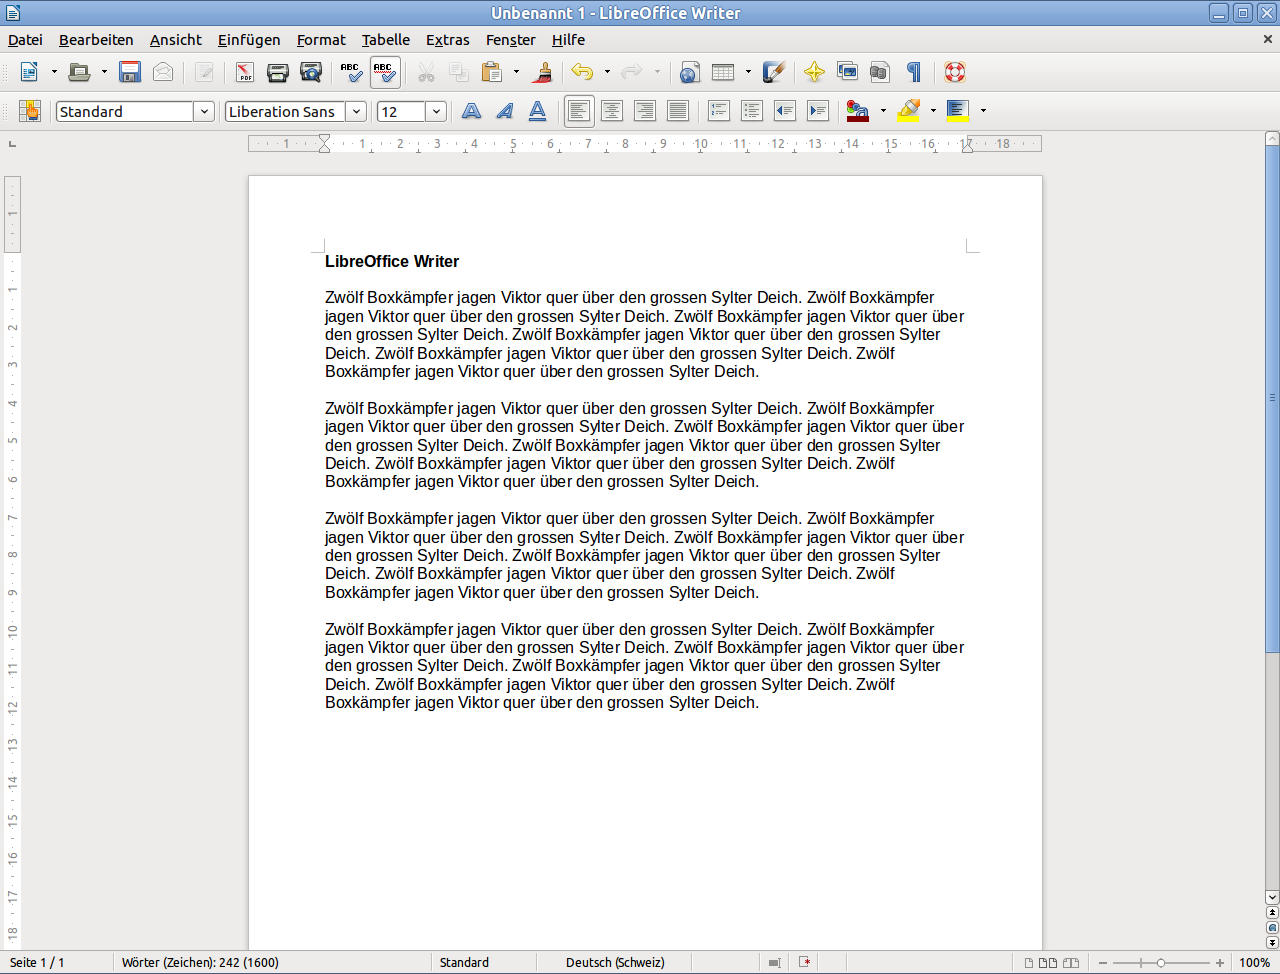This screenshot has height=974, width=1280.
Task: Click the Deutsch (Schweiz) language field
Action: [x=615, y=963]
